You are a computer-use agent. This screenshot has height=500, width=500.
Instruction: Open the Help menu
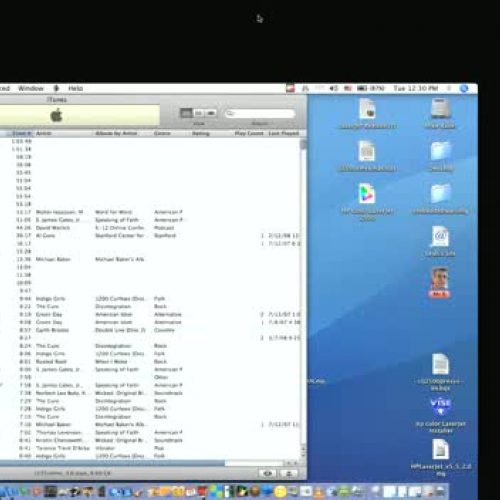pos(76,88)
